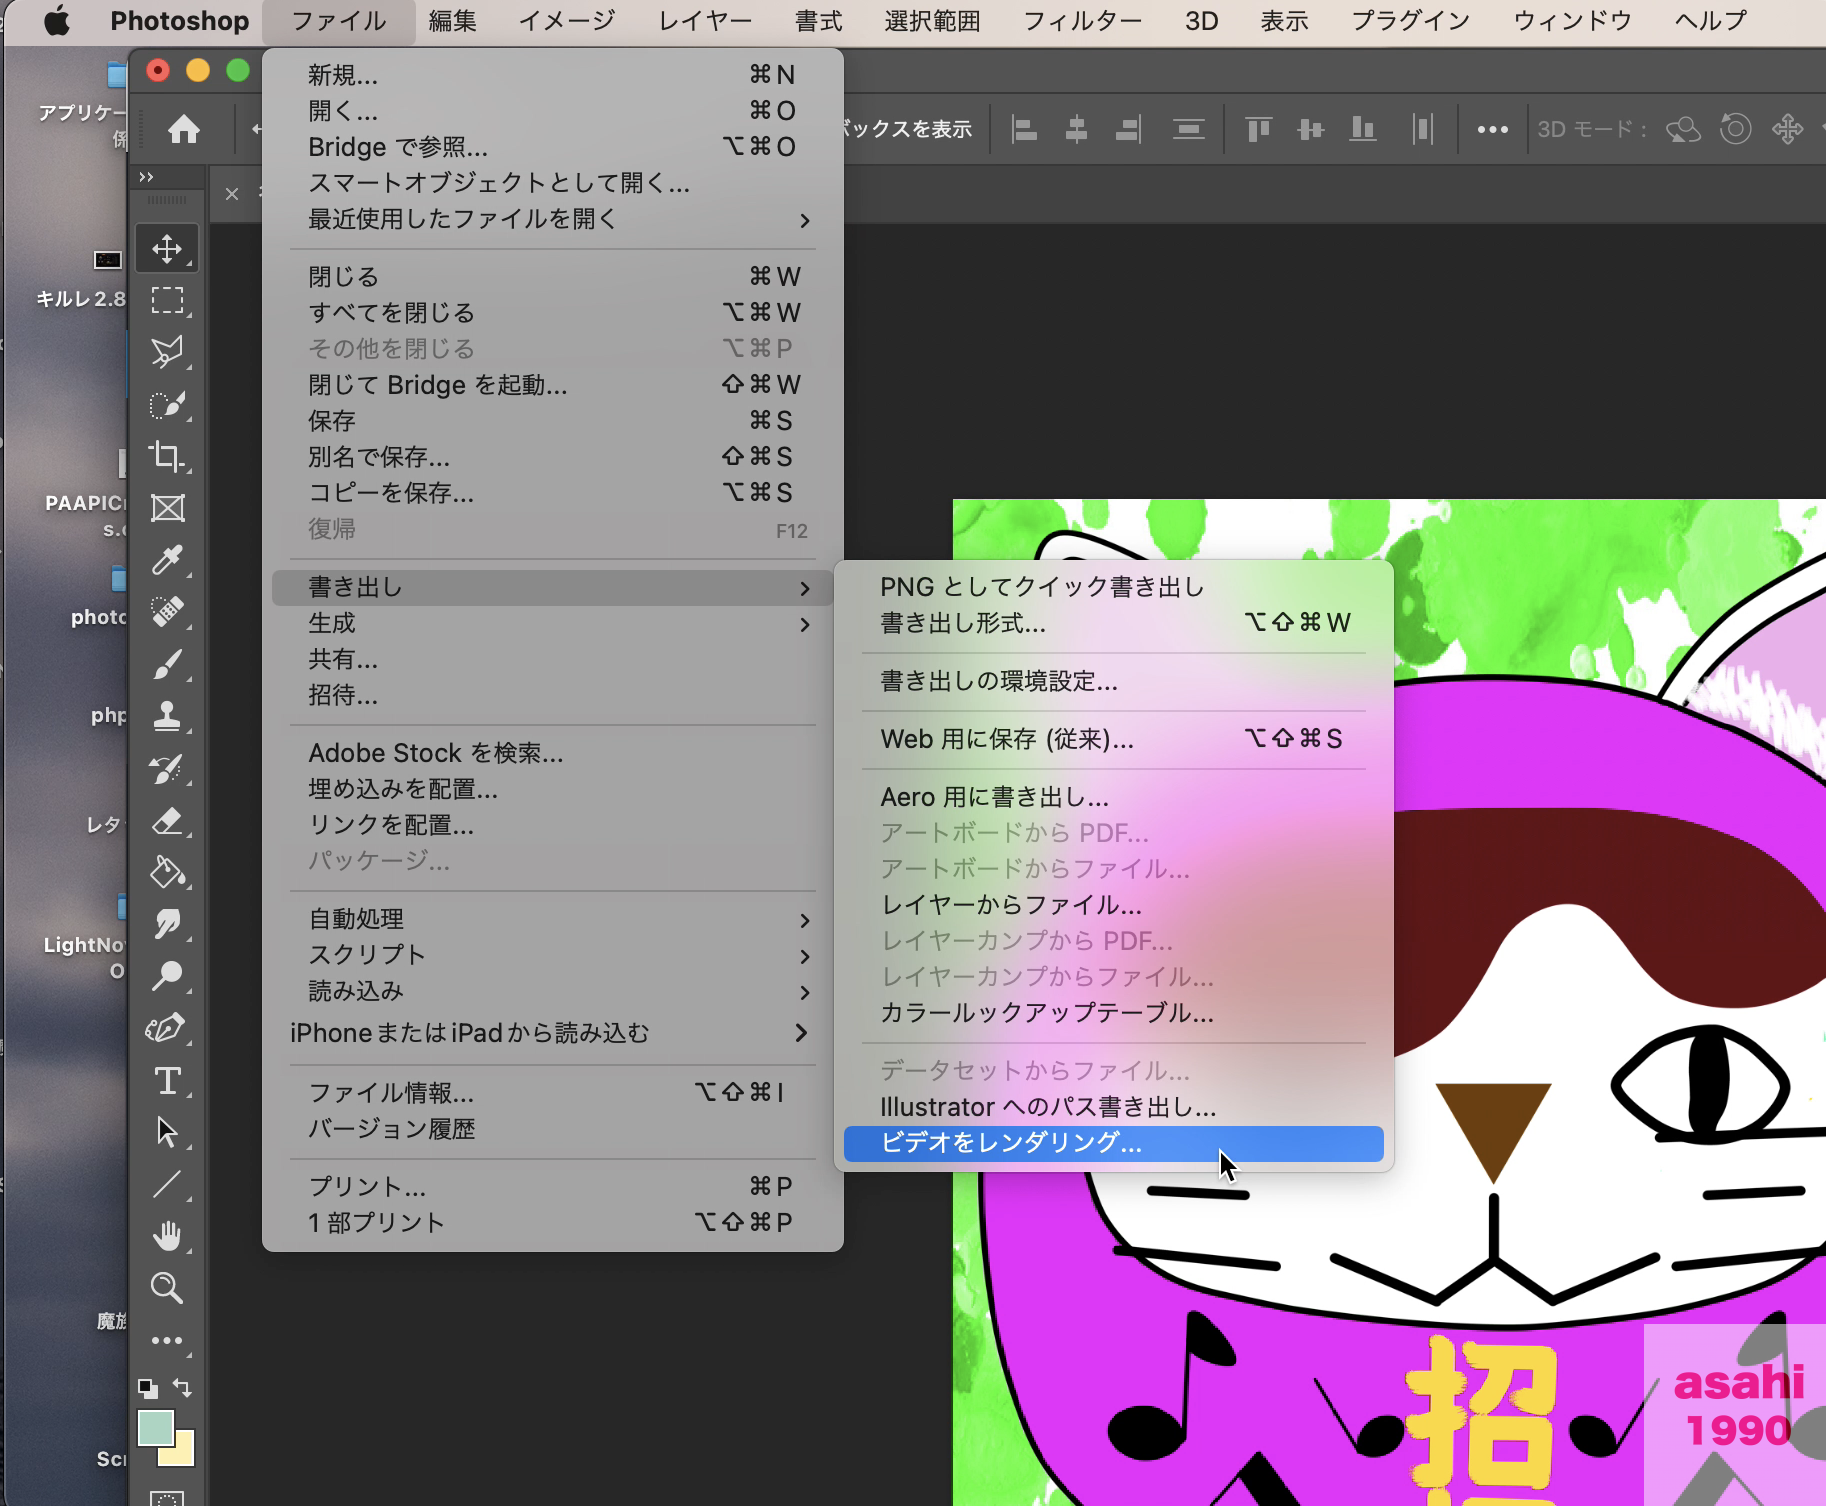
Task: Select the Line tool
Action: [167, 1184]
